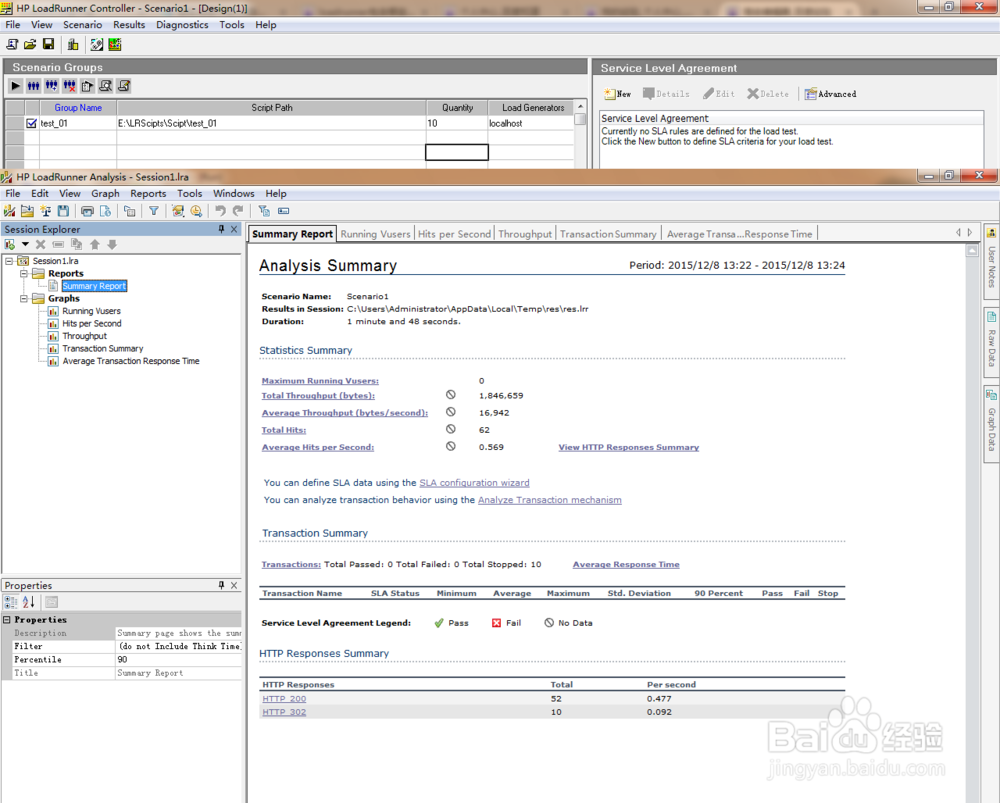Click Categorized view icon in Properties panel
This screenshot has height=803, width=1000.
pos(11,601)
